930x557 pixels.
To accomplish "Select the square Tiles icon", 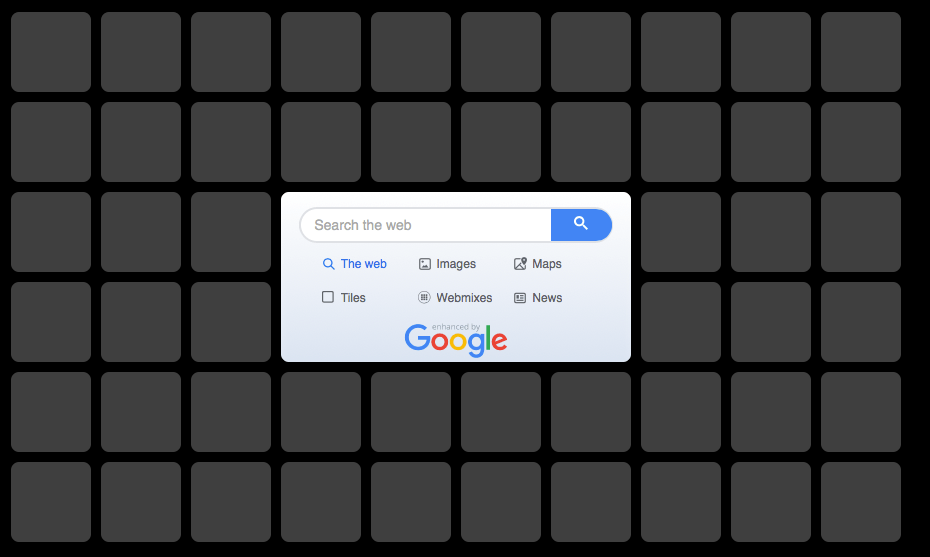I will tap(328, 297).
